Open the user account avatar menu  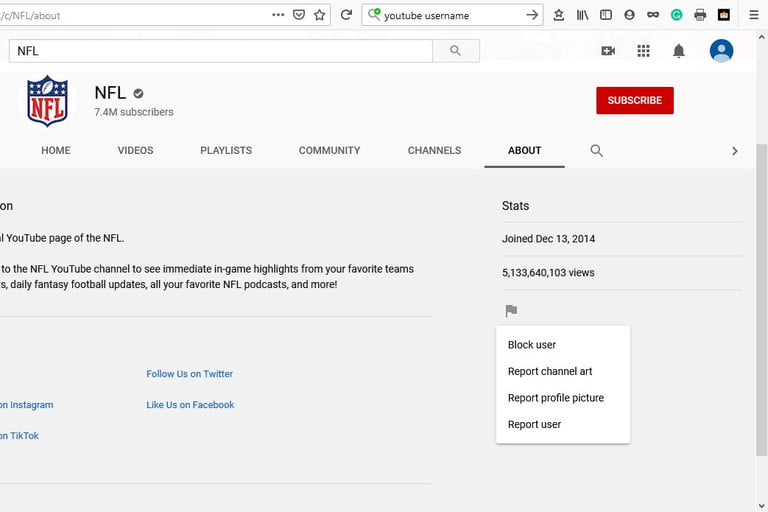721,51
